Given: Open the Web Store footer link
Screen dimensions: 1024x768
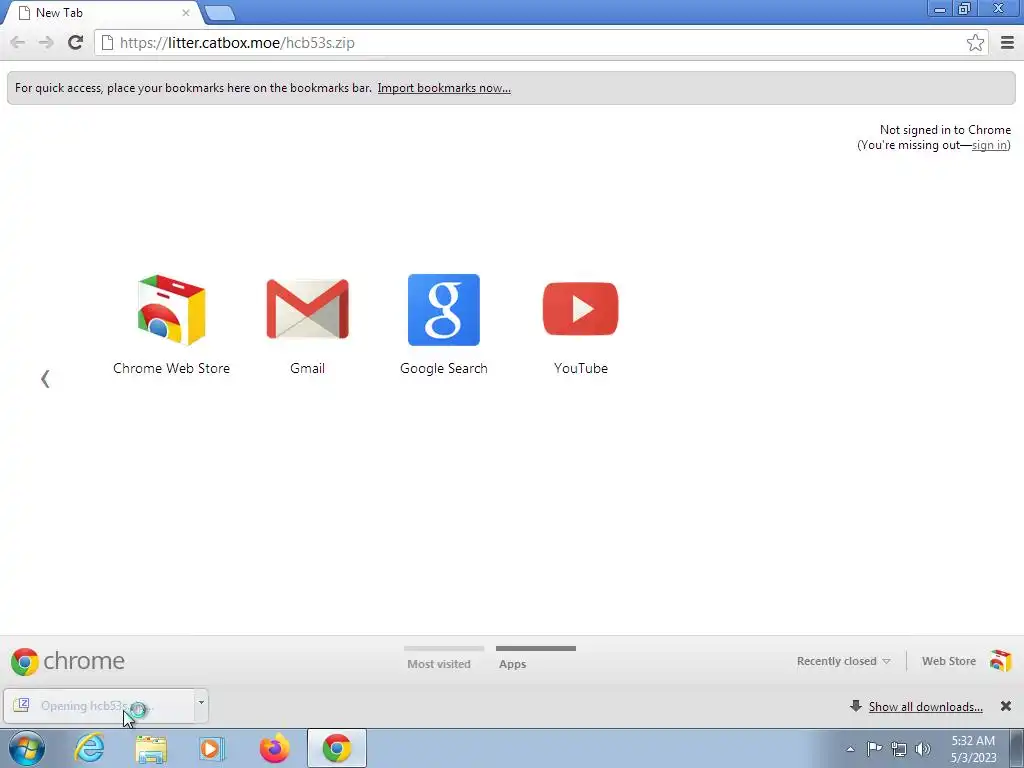Looking at the screenshot, I should [948, 661].
